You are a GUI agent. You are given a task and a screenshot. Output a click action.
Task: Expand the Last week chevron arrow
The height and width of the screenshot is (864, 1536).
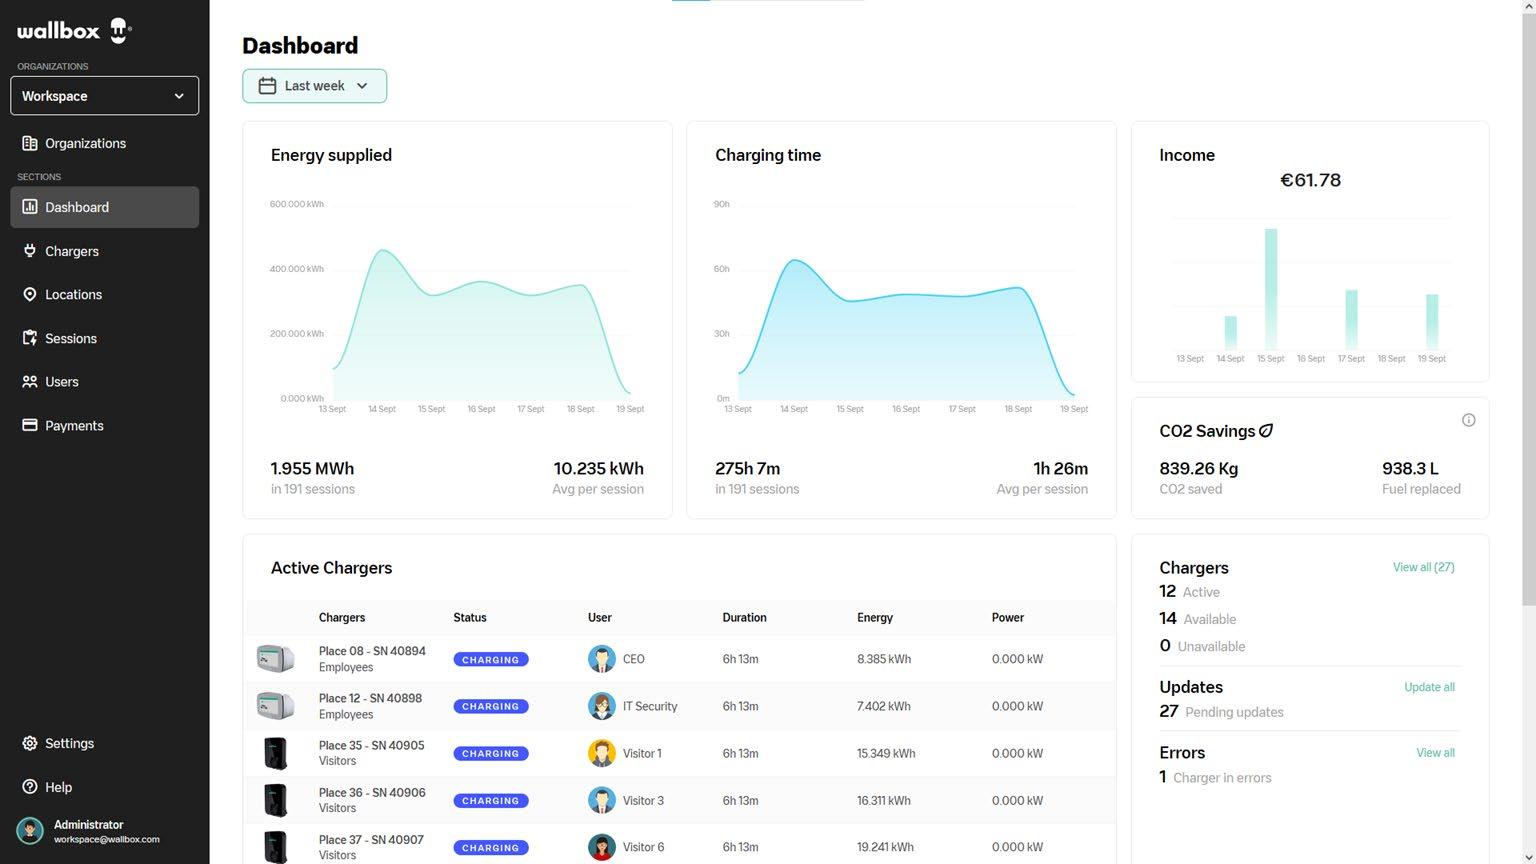click(362, 86)
